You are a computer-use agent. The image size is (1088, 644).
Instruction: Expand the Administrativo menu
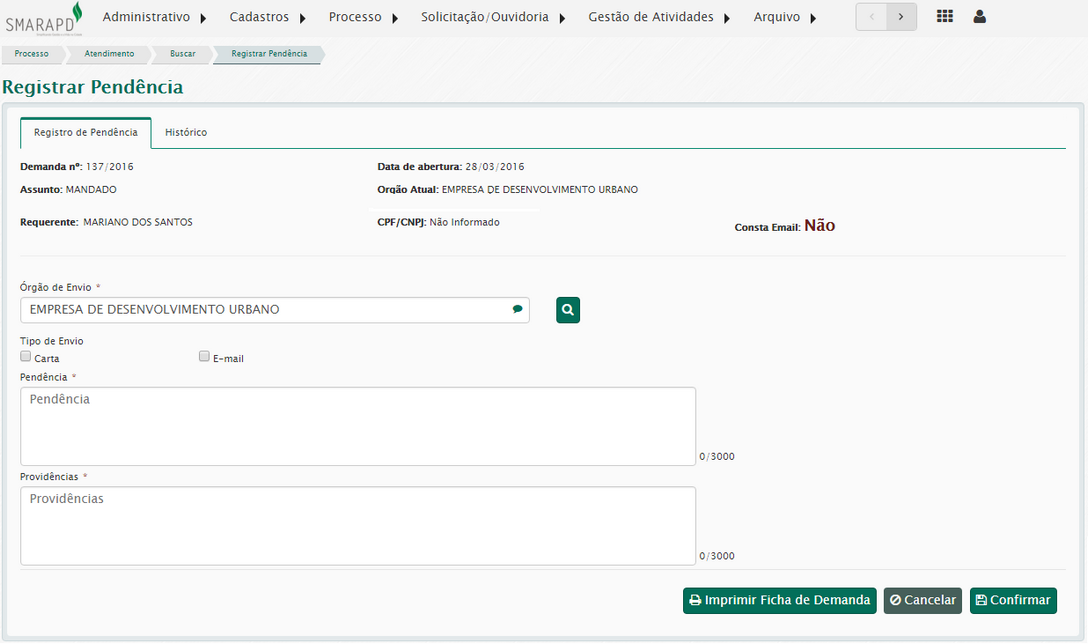(154, 17)
